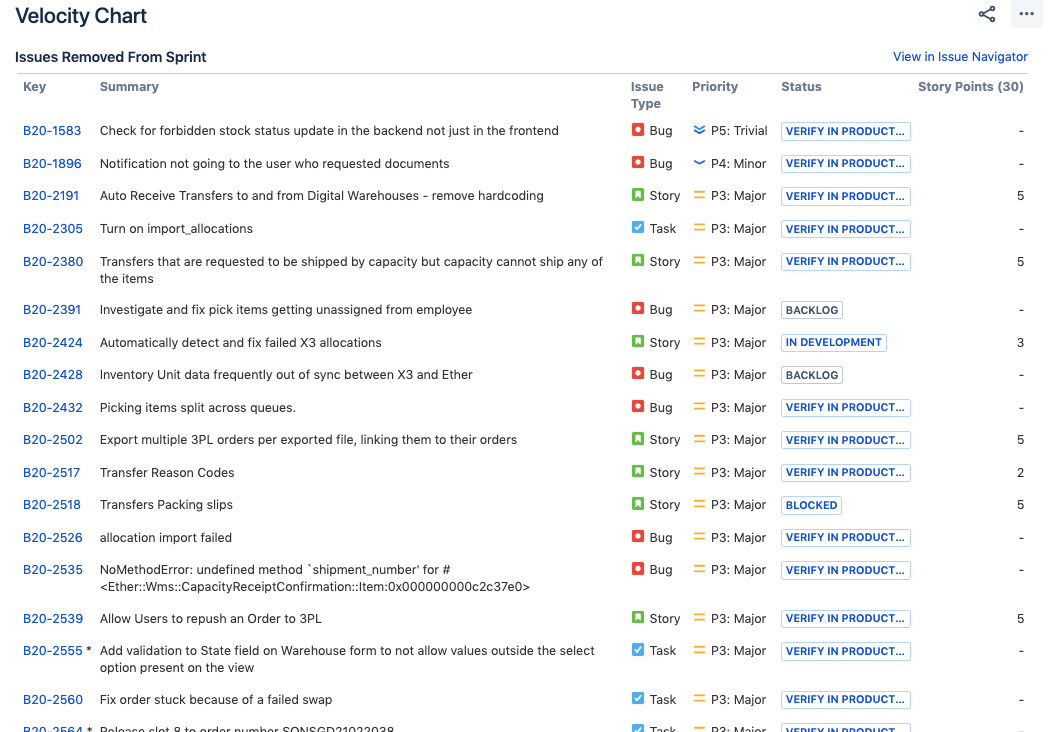Image resolution: width=1048 pixels, height=732 pixels.
Task: Click the P4 Minor priority icon
Action: (x=699, y=162)
